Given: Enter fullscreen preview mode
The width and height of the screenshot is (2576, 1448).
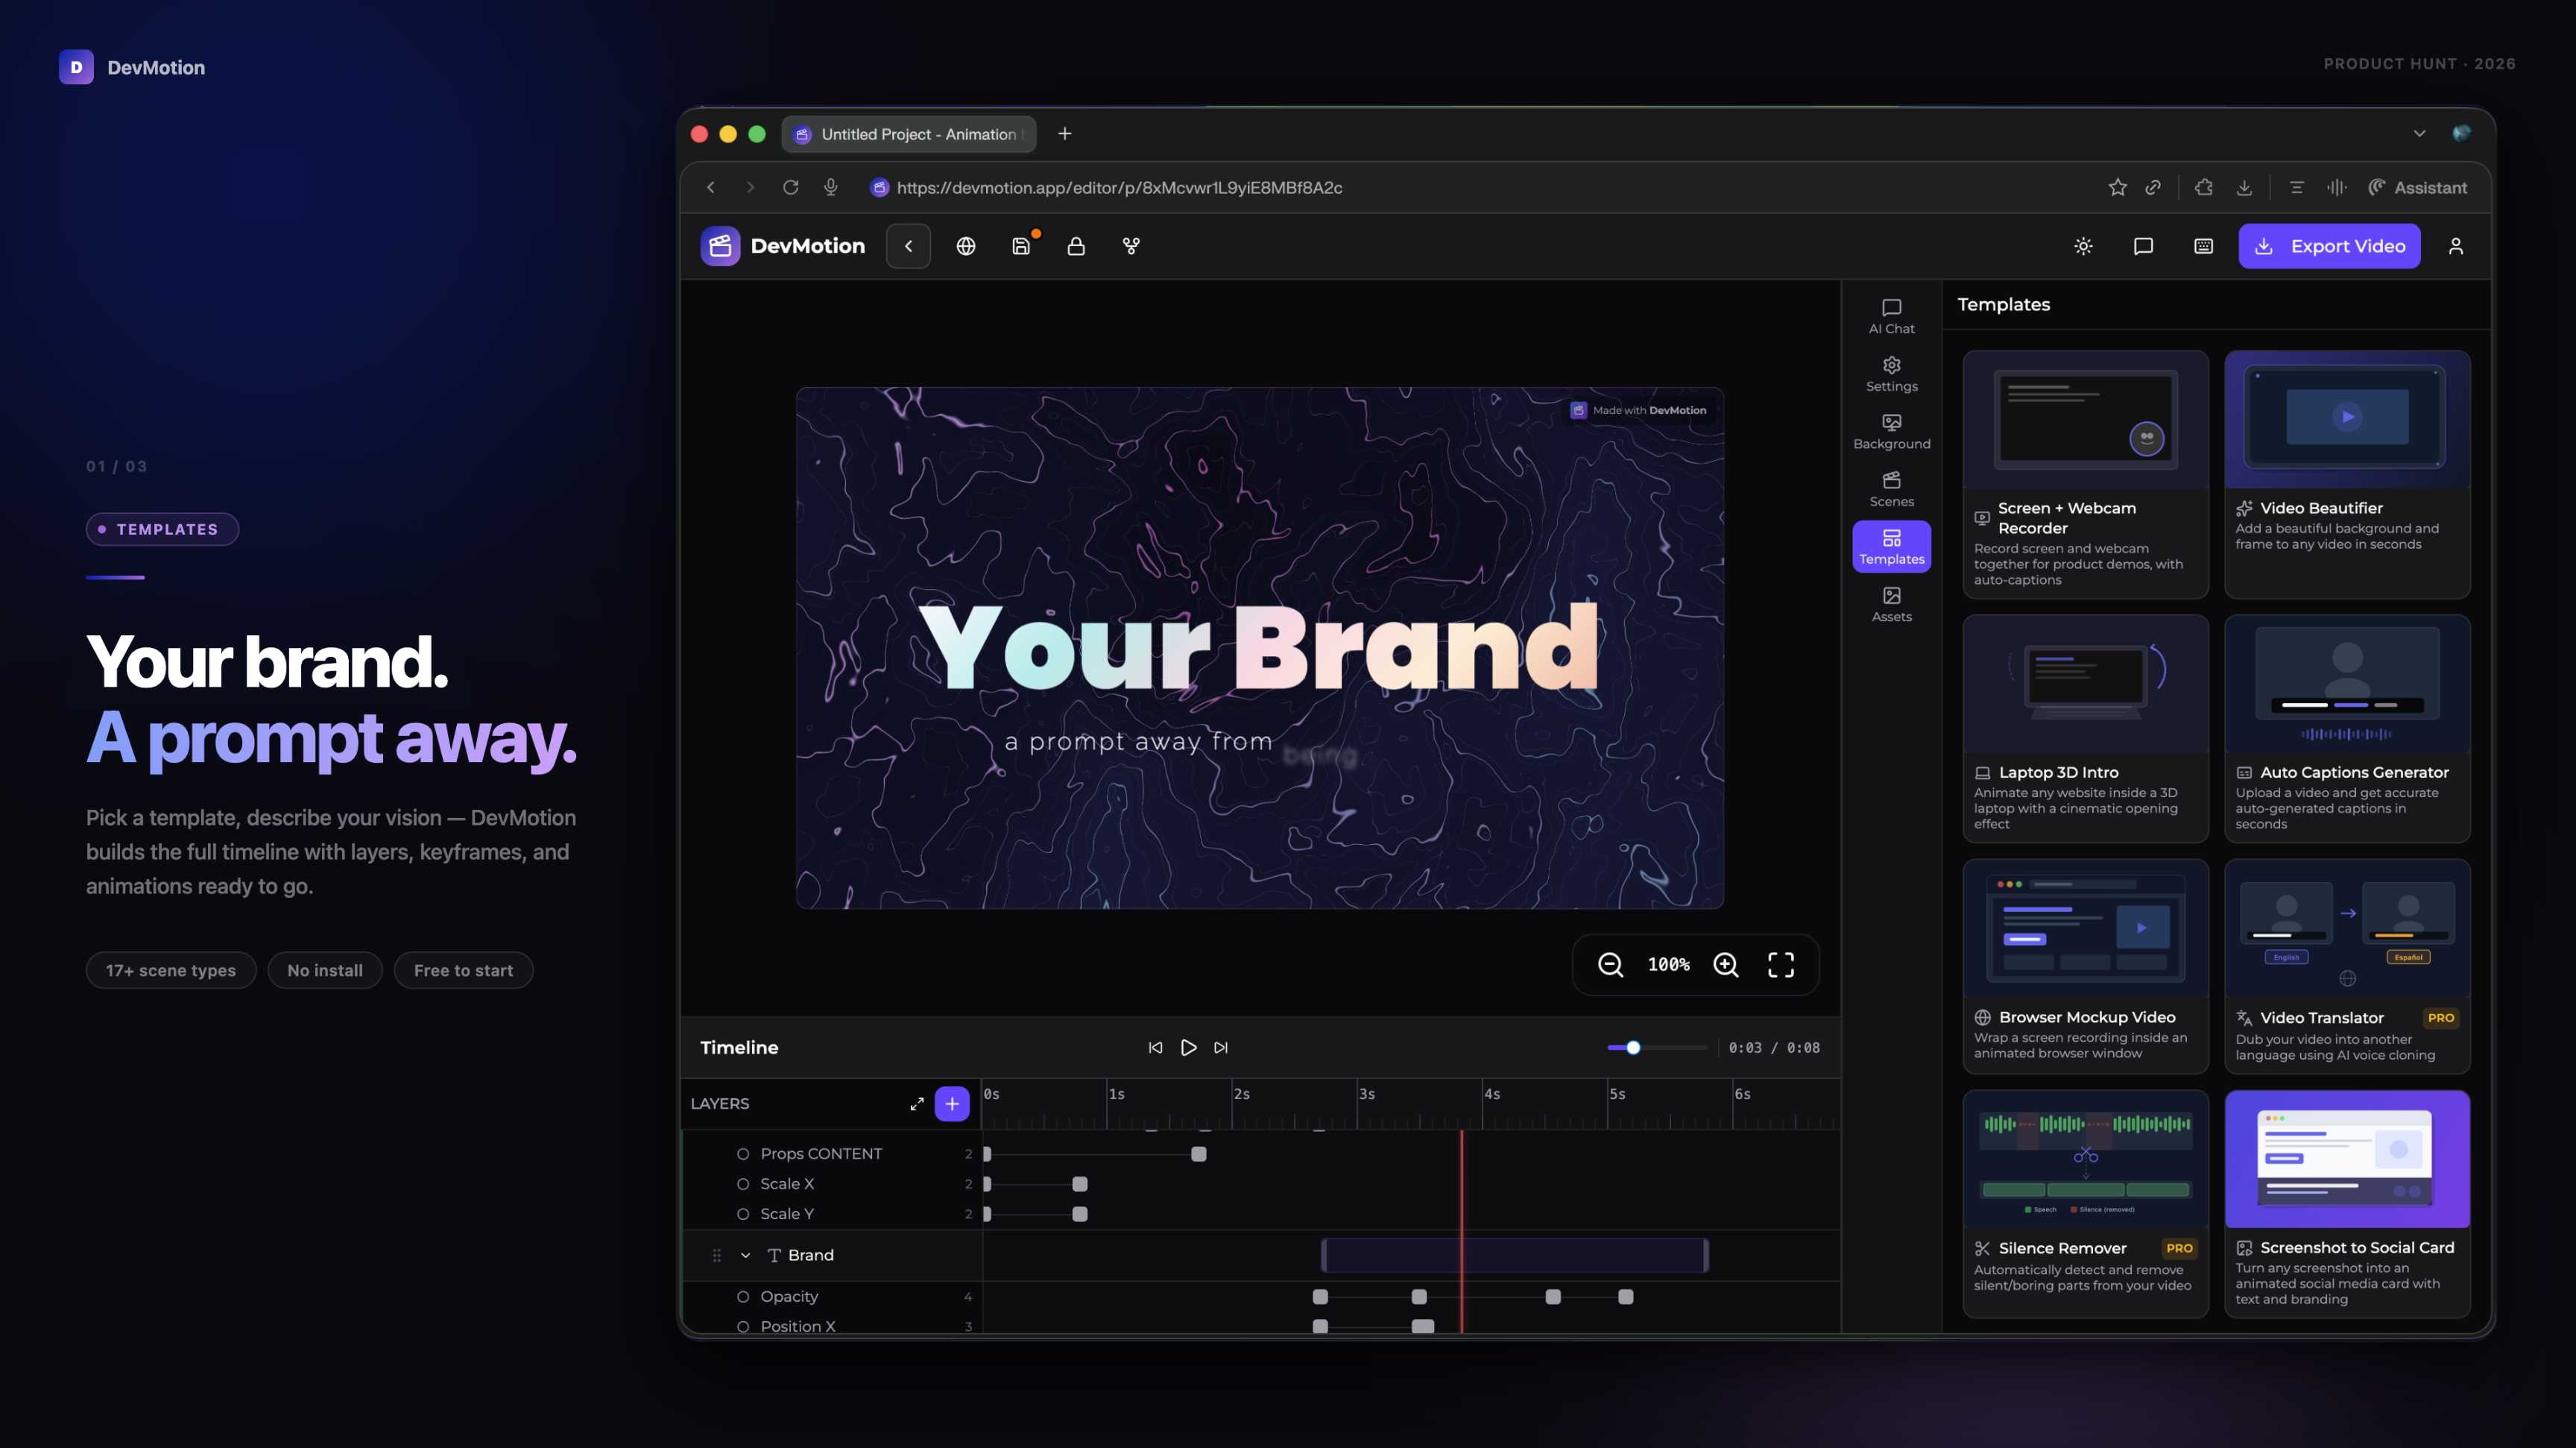Looking at the screenshot, I should click(1780, 964).
